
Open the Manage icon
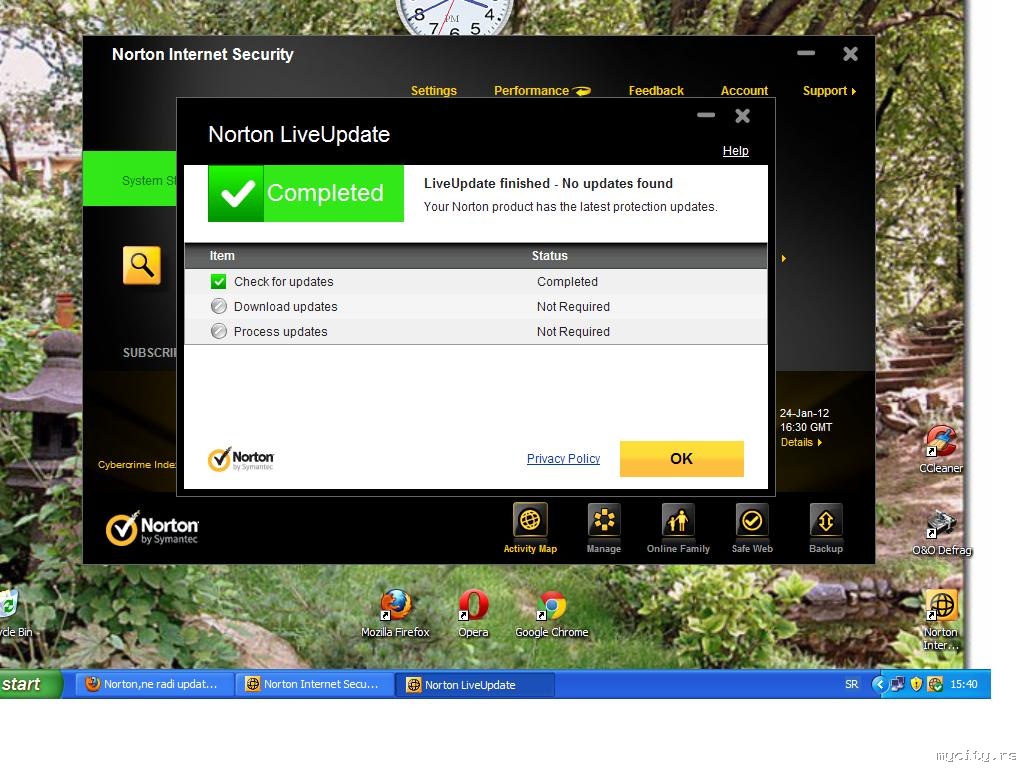pyautogui.click(x=603, y=528)
